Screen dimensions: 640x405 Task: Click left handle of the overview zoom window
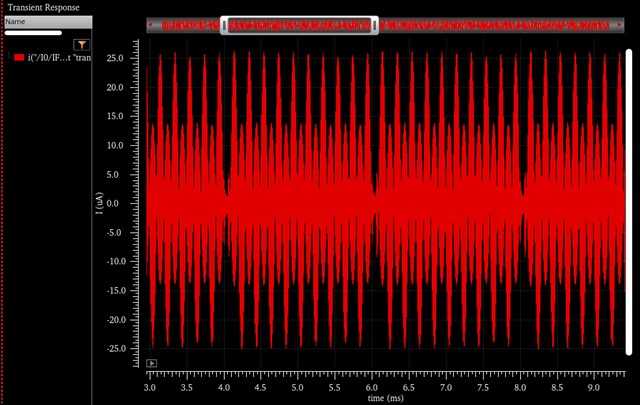[x=226, y=25]
